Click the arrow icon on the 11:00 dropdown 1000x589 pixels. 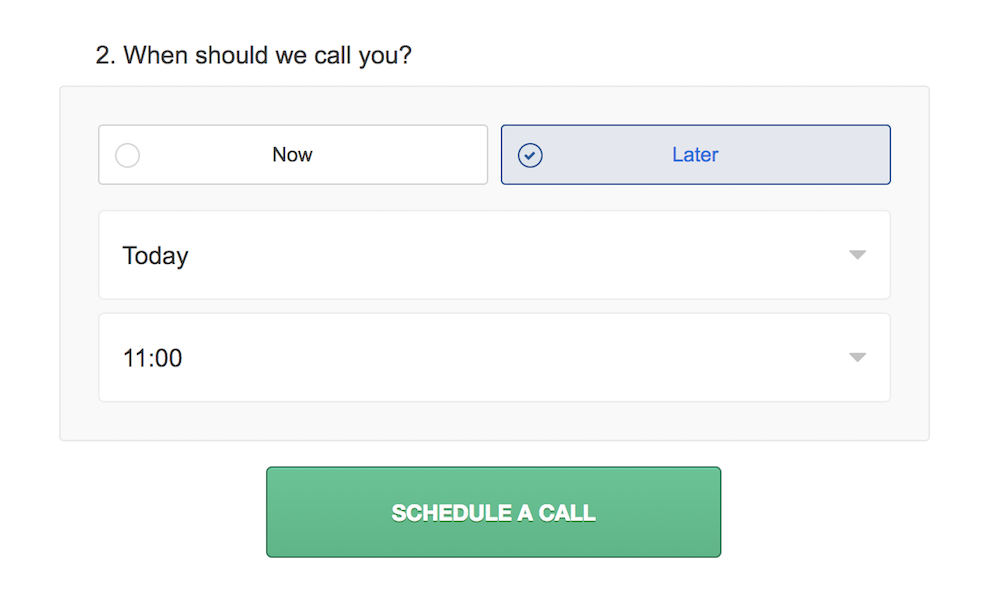[x=857, y=357]
